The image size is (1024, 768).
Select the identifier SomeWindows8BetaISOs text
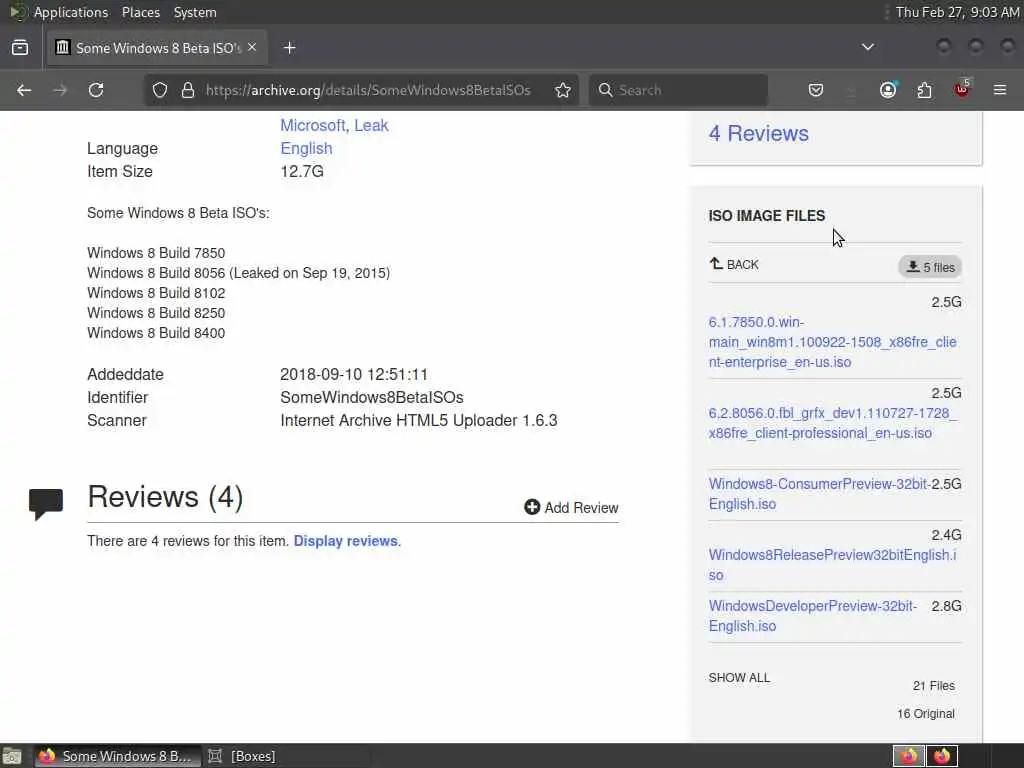click(x=372, y=397)
